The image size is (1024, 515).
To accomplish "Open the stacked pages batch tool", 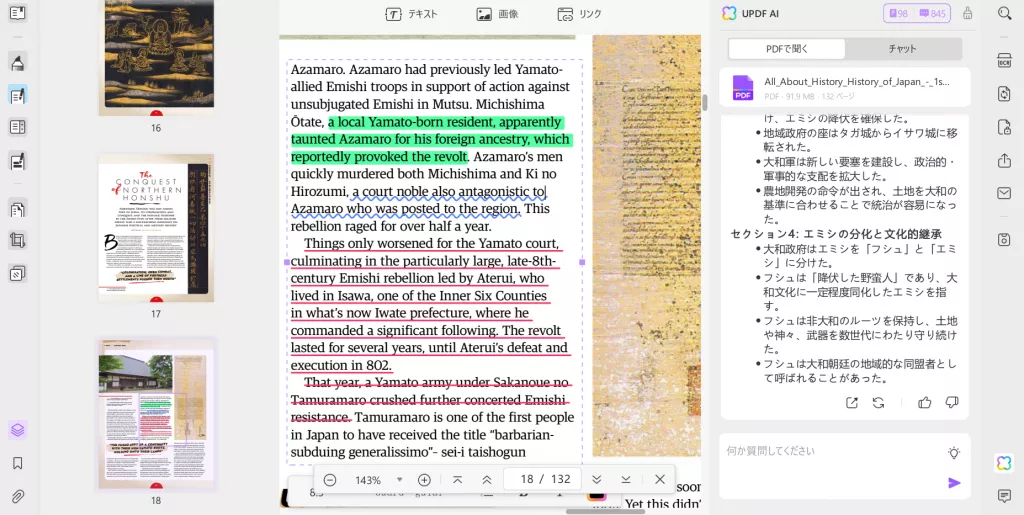I will click(x=18, y=273).
